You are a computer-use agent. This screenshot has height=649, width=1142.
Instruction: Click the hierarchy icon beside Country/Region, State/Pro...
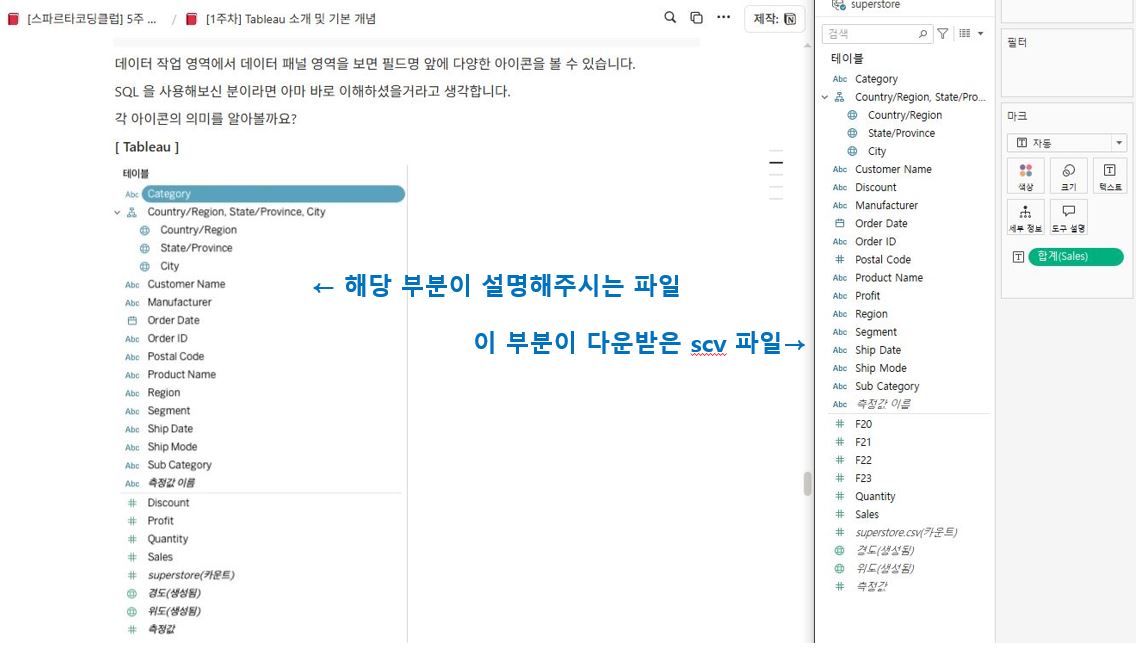[x=840, y=97]
